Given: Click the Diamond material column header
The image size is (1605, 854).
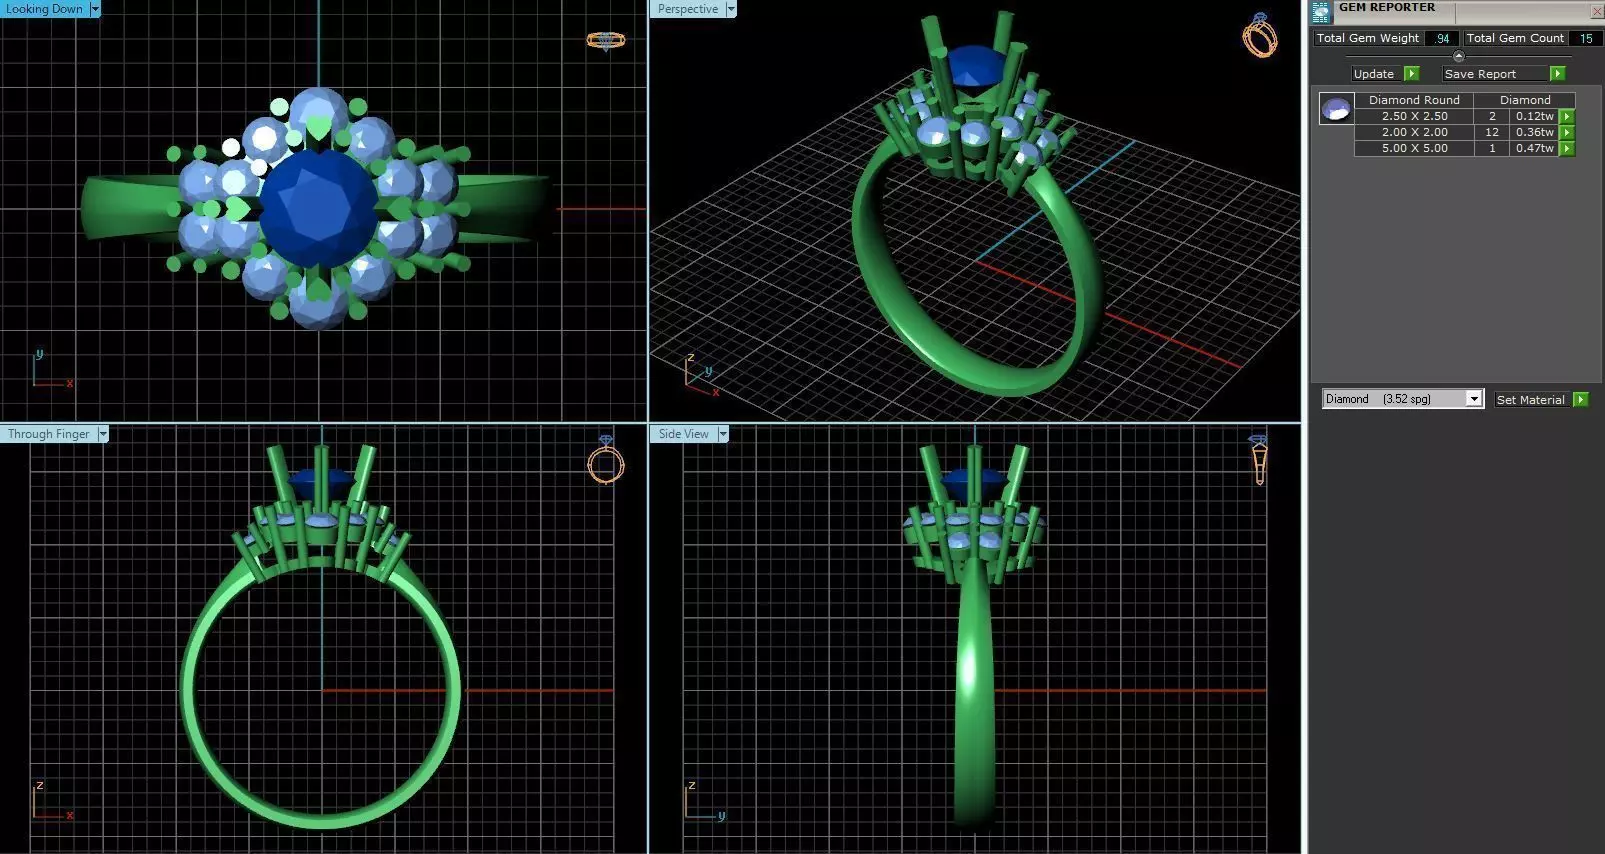Looking at the screenshot, I should point(1525,100).
